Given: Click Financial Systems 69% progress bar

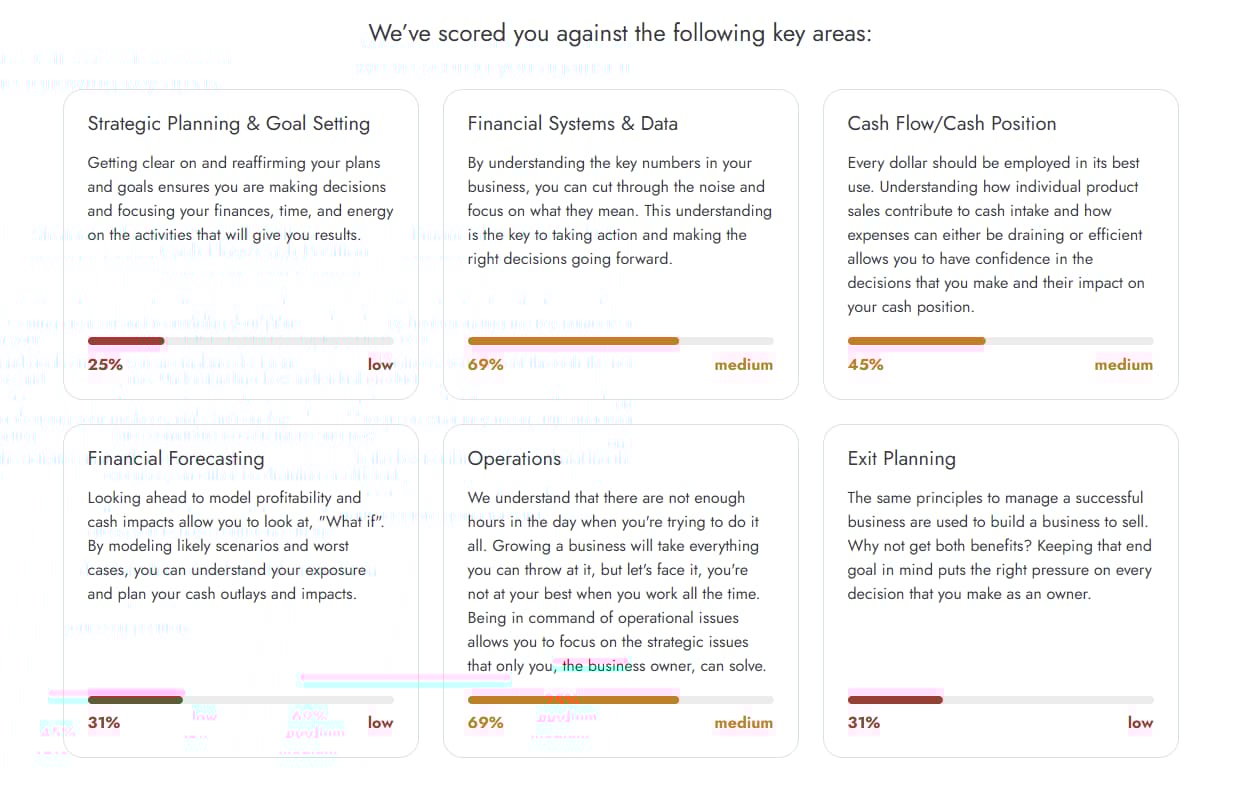Looking at the screenshot, I should coord(620,341).
